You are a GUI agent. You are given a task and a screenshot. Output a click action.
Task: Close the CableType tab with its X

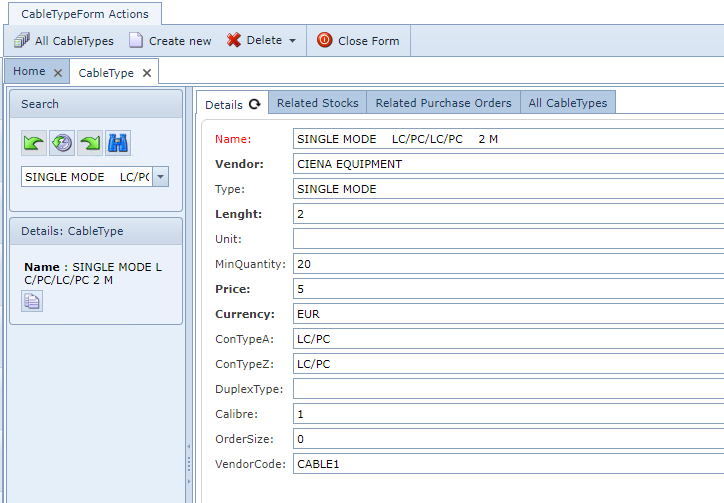point(146,73)
